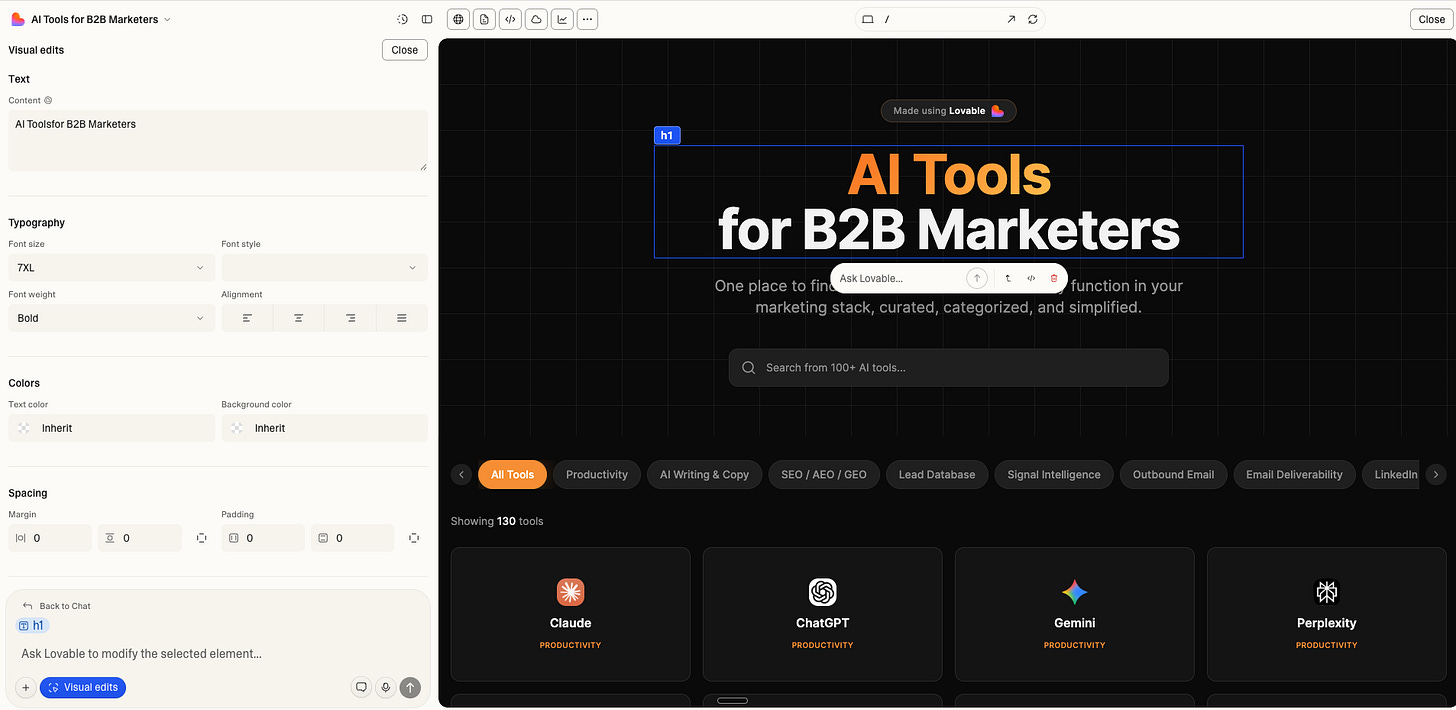The width and height of the screenshot is (1456, 710).
Task: Select the SEO / AEO / GEO tab
Action: pyautogui.click(x=824, y=475)
